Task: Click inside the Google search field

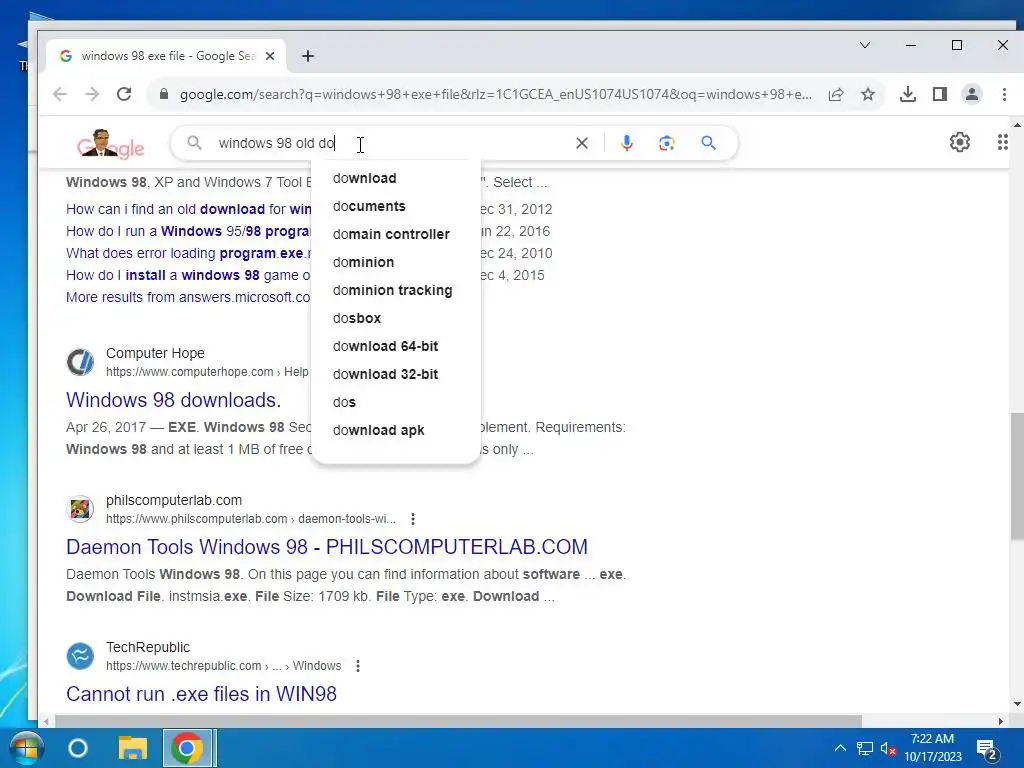Action: [x=392, y=143]
